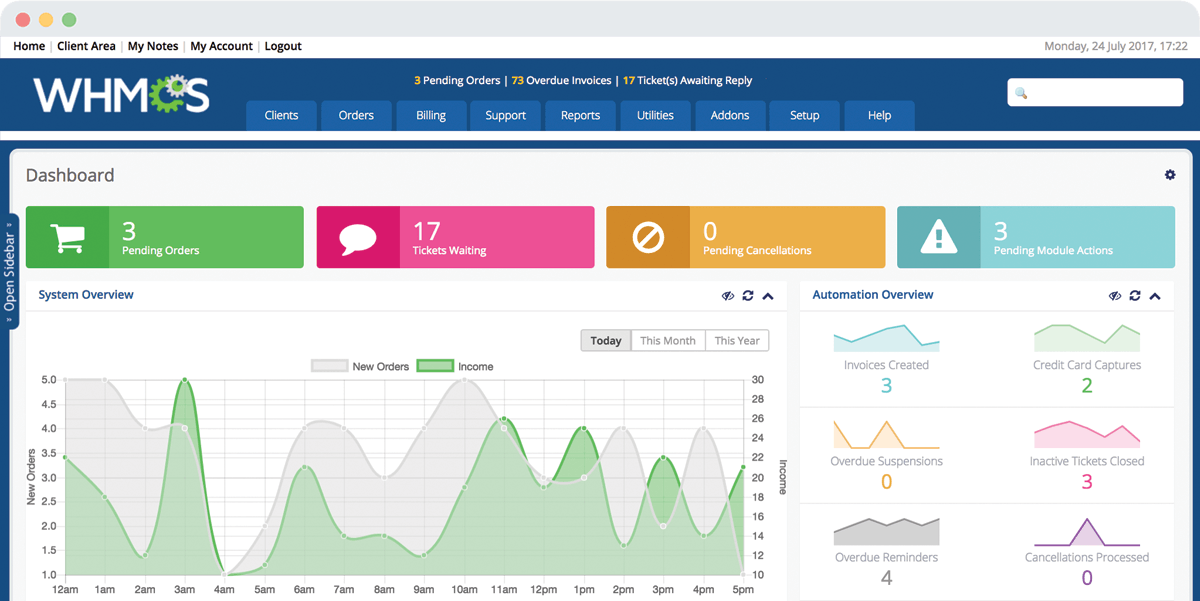Image resolution: width=1200 pixels, height=601 pixels.
Task: Open the Billing menu
Action: (431, 116)
